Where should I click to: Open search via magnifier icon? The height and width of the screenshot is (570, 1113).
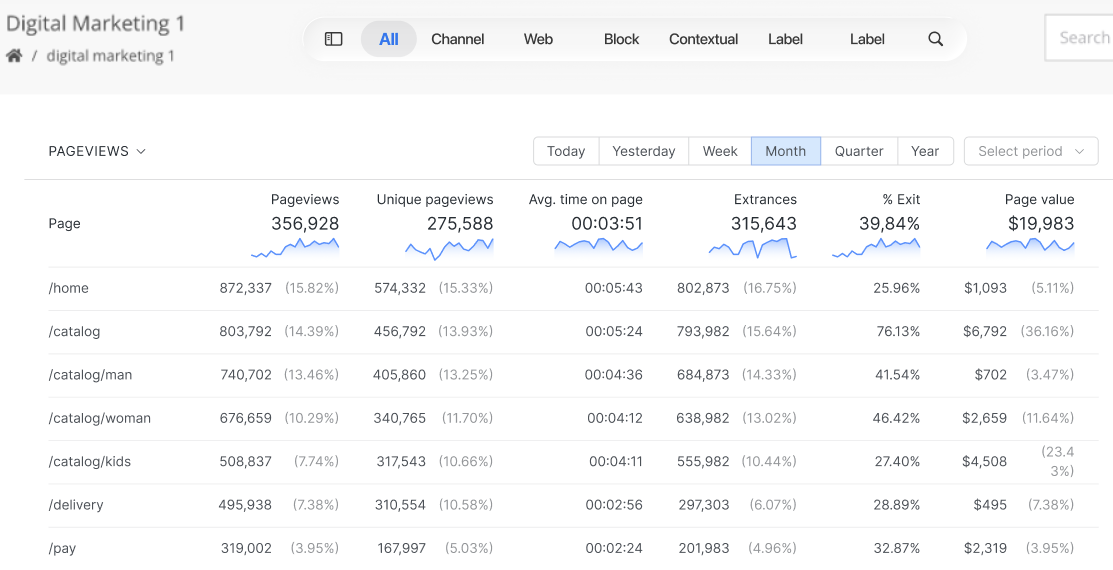pyautogui.click(x=935, y=39)
